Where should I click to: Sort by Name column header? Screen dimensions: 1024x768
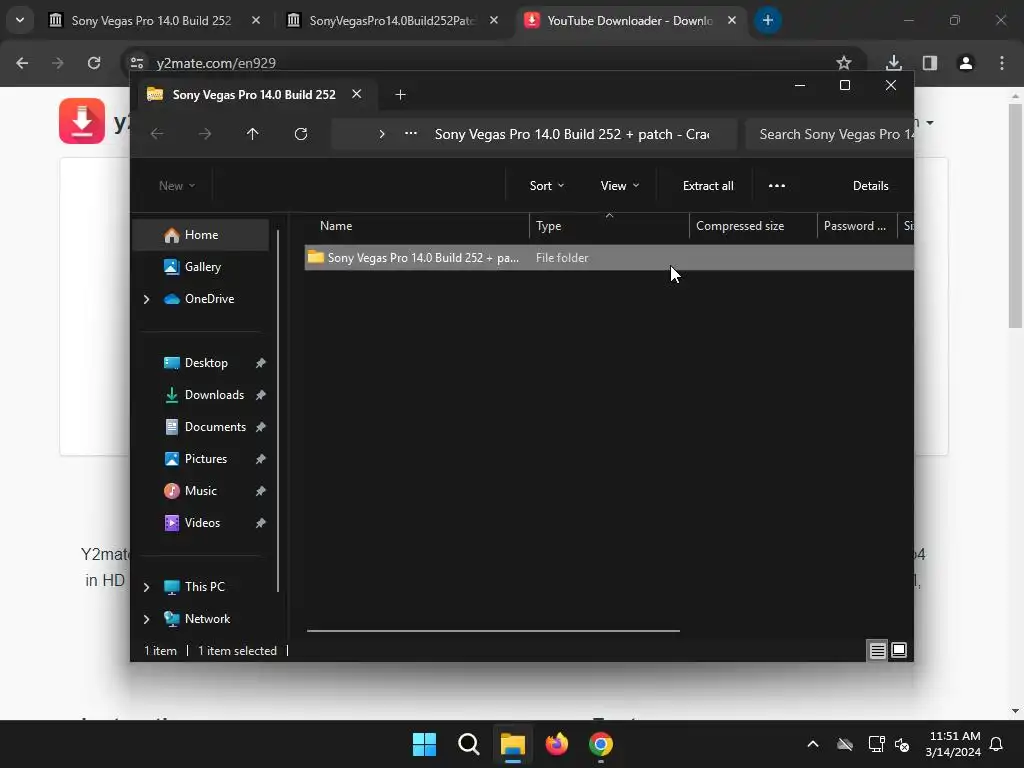point(417,226)
